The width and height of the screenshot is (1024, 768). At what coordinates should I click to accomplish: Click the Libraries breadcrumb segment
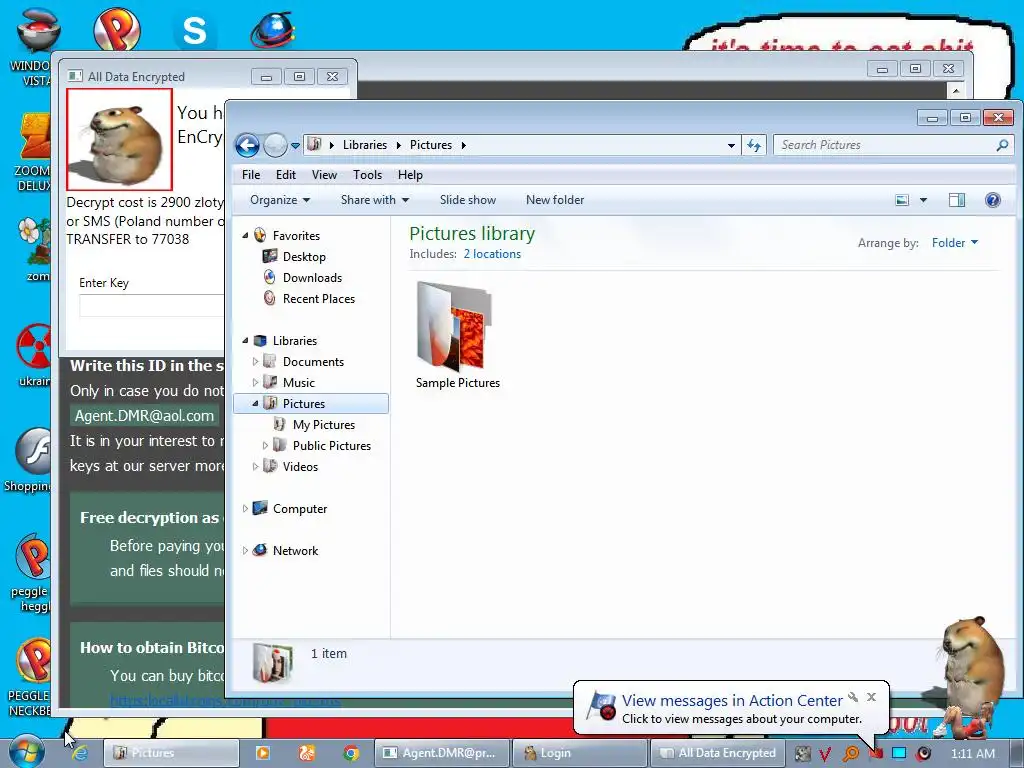pyautogui.click(x=364, y=145)
